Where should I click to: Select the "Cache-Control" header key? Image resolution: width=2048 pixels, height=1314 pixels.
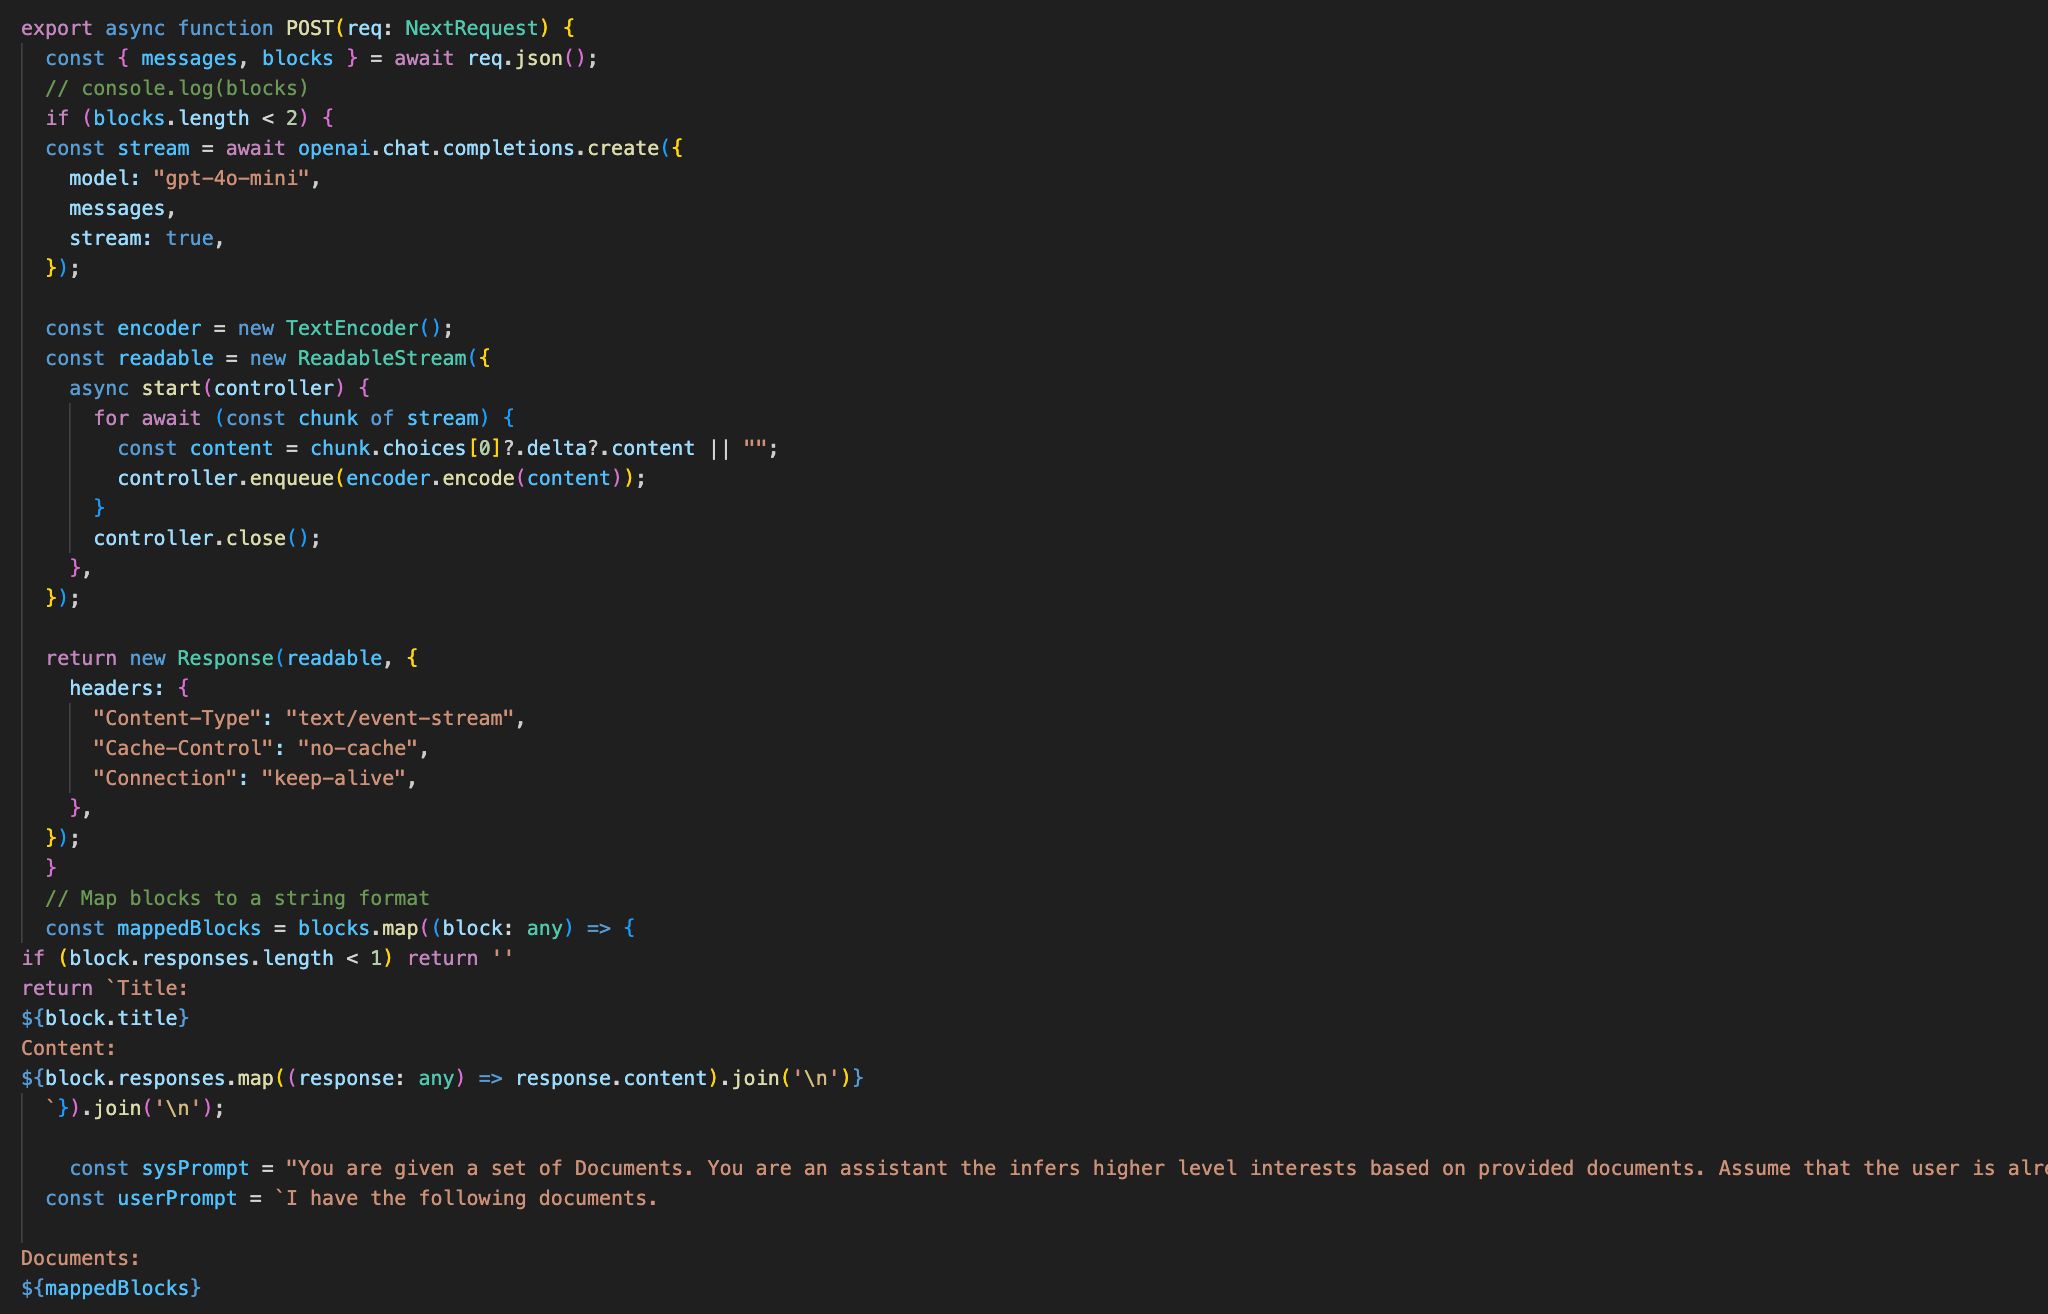pos(183,748)
